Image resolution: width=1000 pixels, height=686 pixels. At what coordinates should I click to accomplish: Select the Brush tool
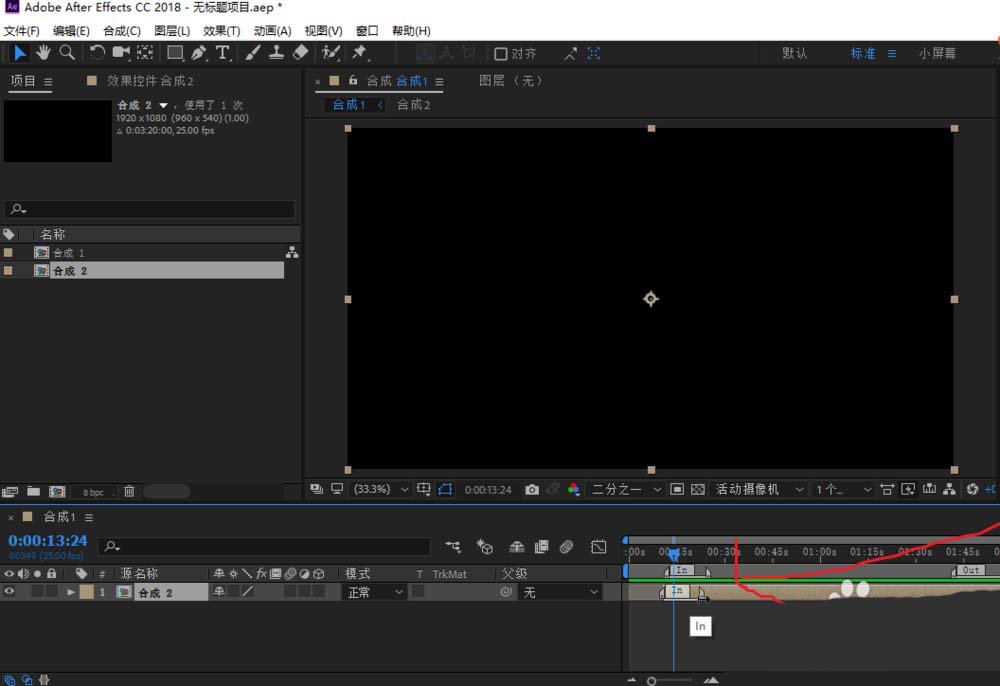pos(253,53)
